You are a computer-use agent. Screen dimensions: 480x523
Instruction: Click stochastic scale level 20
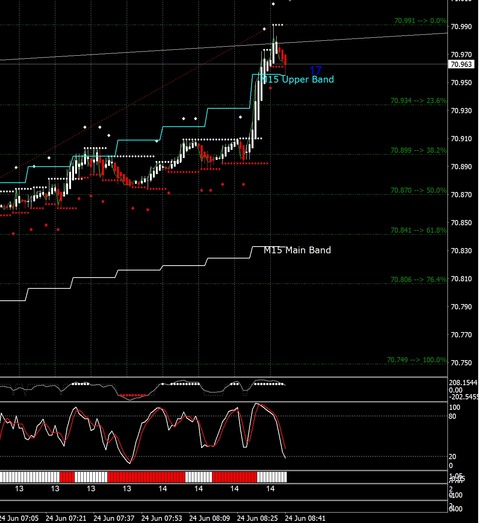(452, 457)
